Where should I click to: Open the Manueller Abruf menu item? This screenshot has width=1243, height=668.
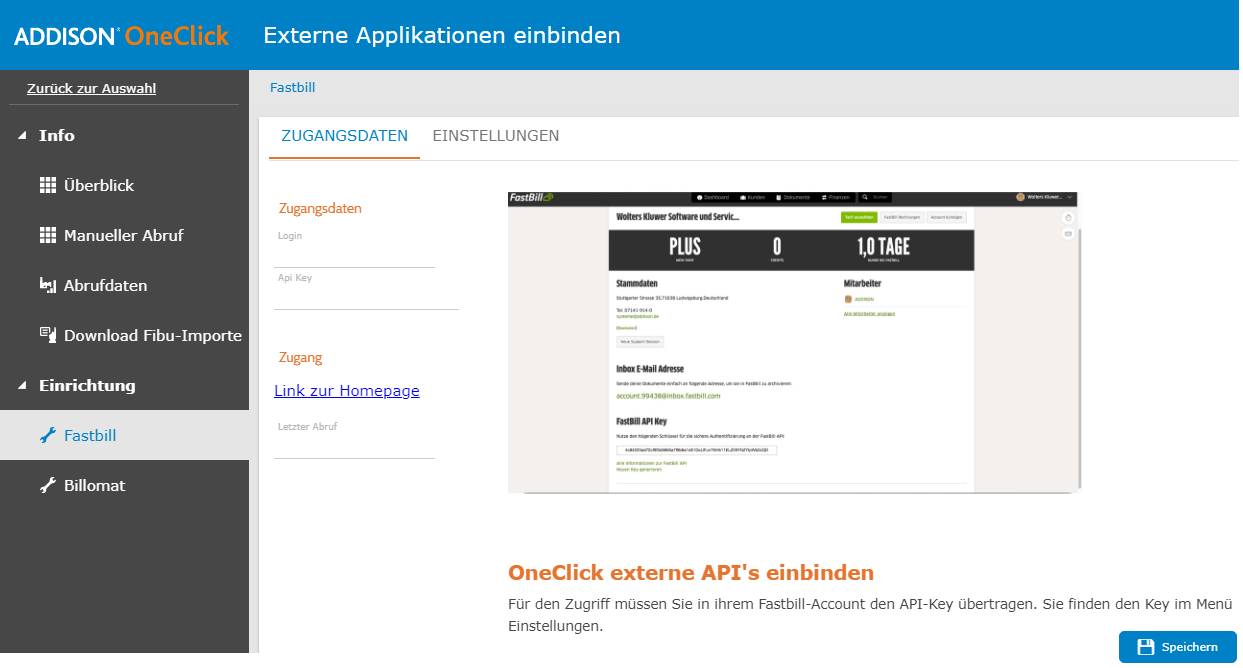click(x=124, y=235)
